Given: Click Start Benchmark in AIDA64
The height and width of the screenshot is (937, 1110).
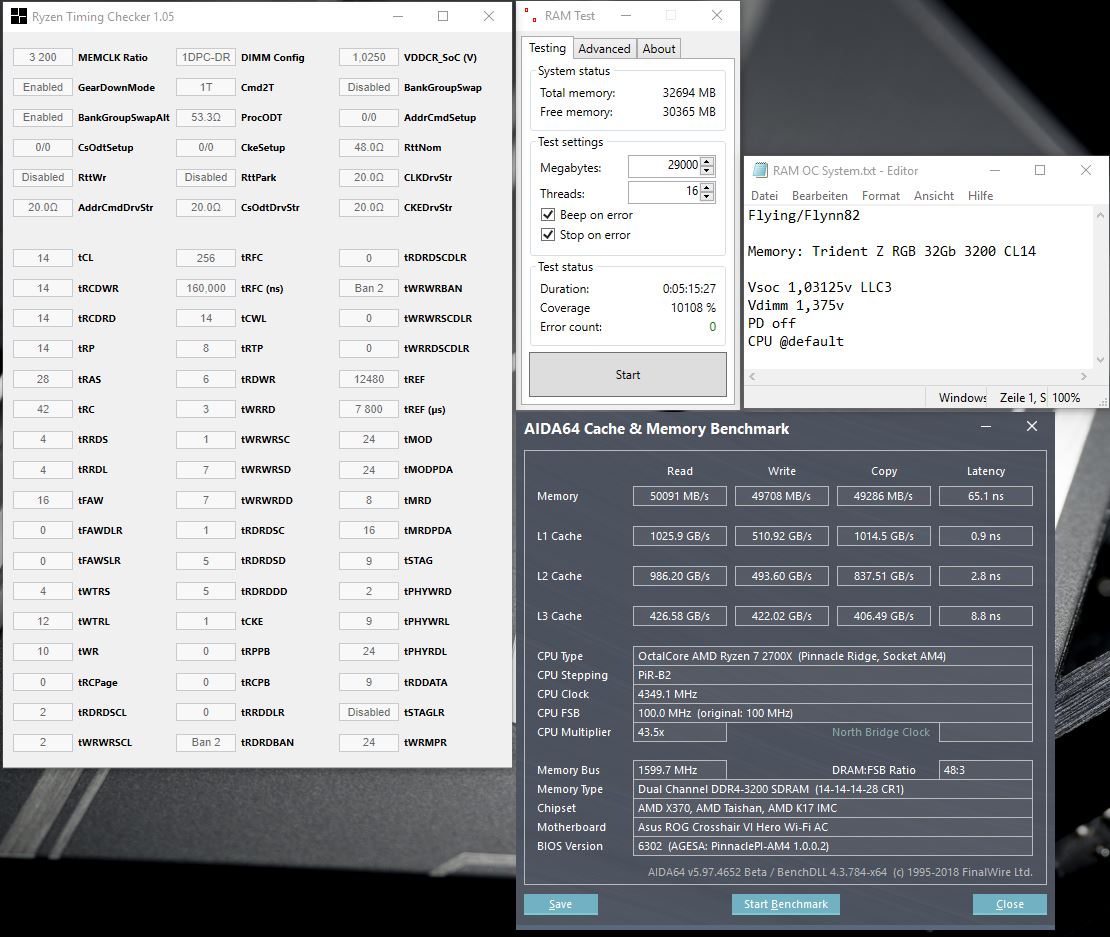Looking at the screenshot, I should pos(786,904).
